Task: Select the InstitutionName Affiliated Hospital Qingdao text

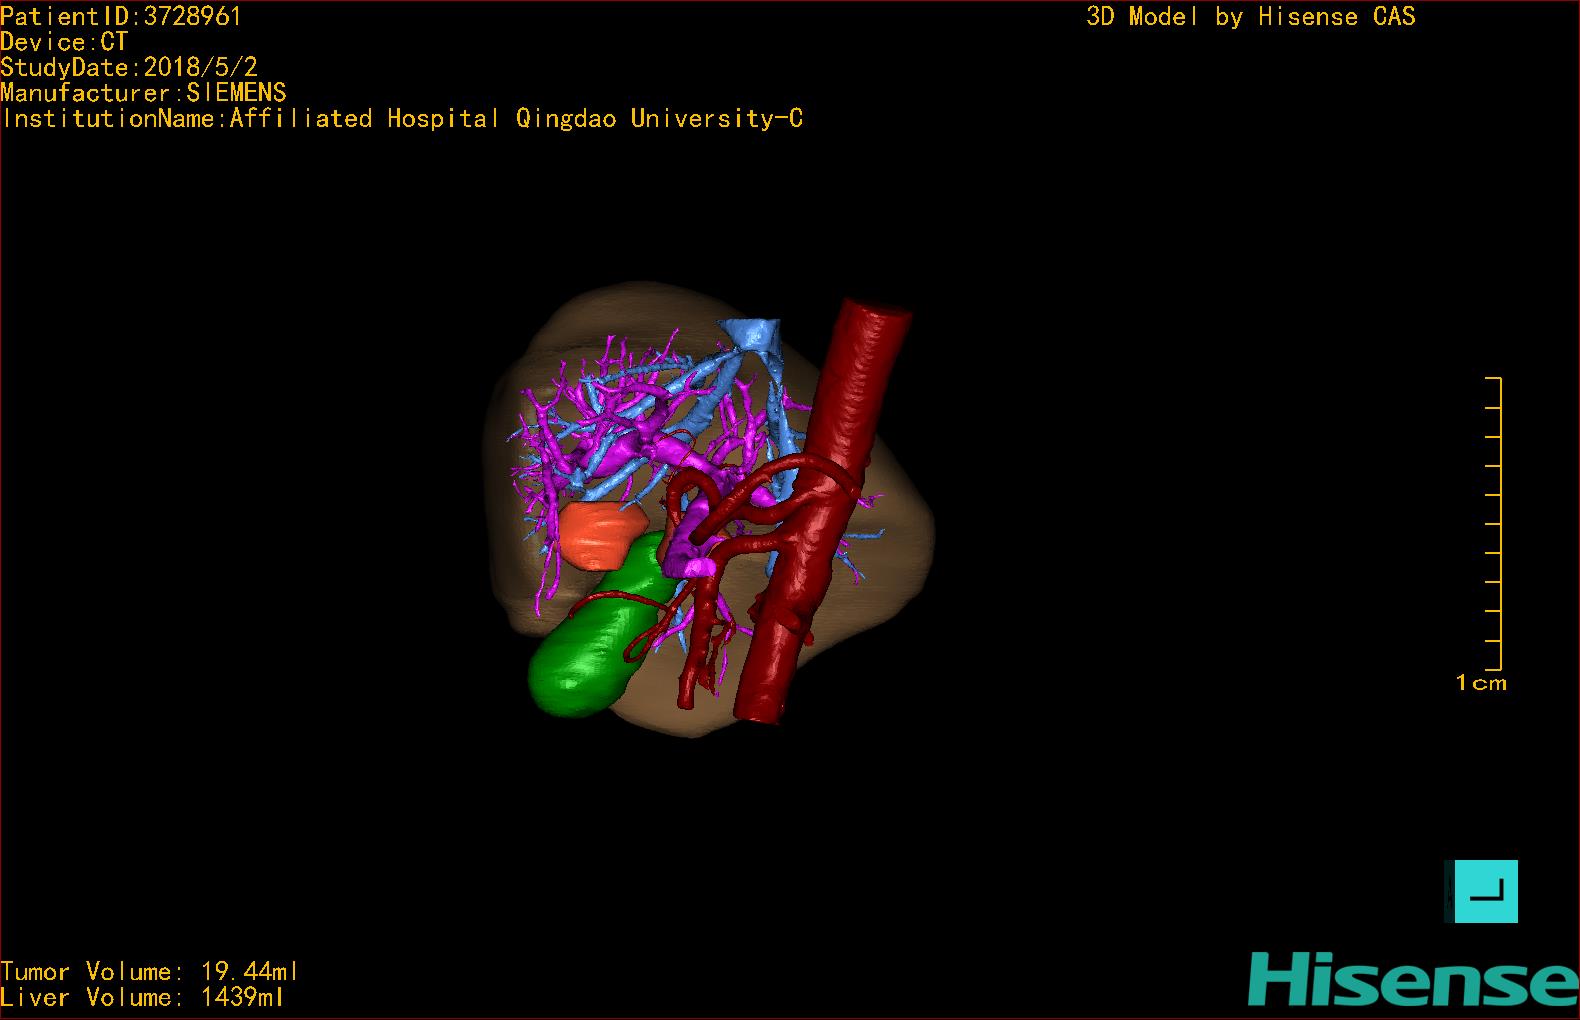Action: 402,119
